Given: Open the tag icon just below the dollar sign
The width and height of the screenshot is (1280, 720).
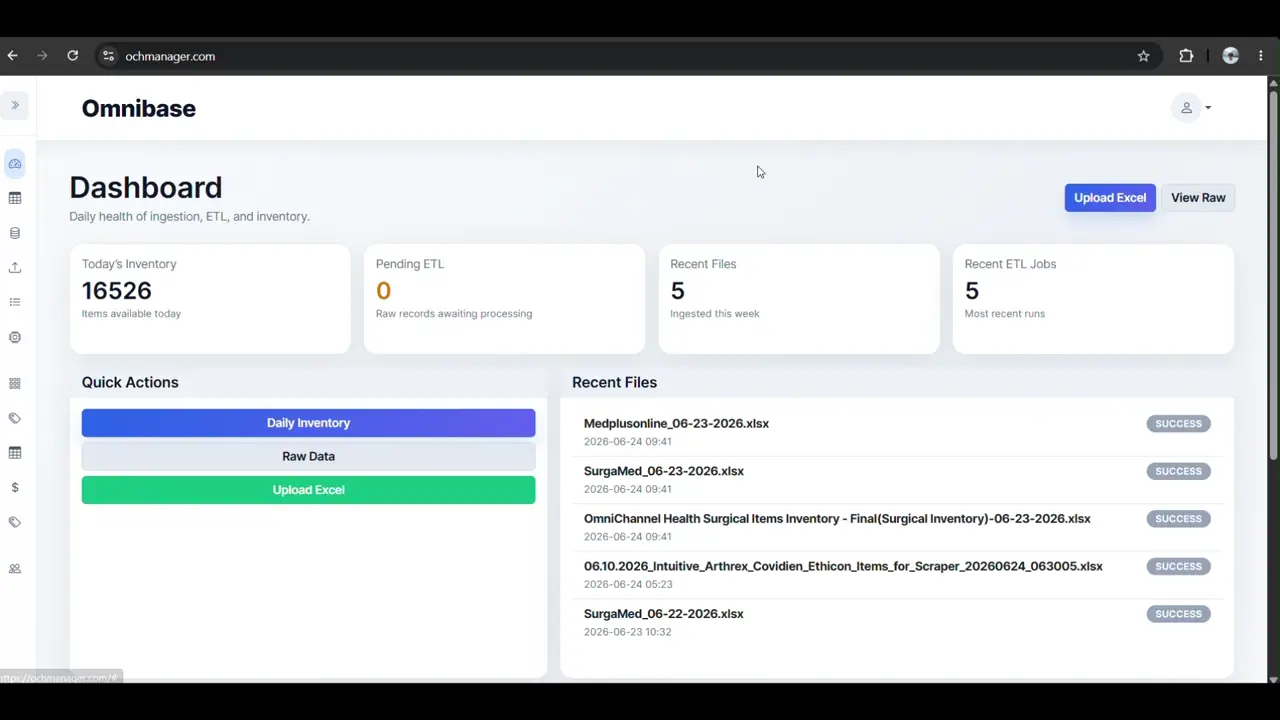Looking at the screenshot, I should pos(15,522).
